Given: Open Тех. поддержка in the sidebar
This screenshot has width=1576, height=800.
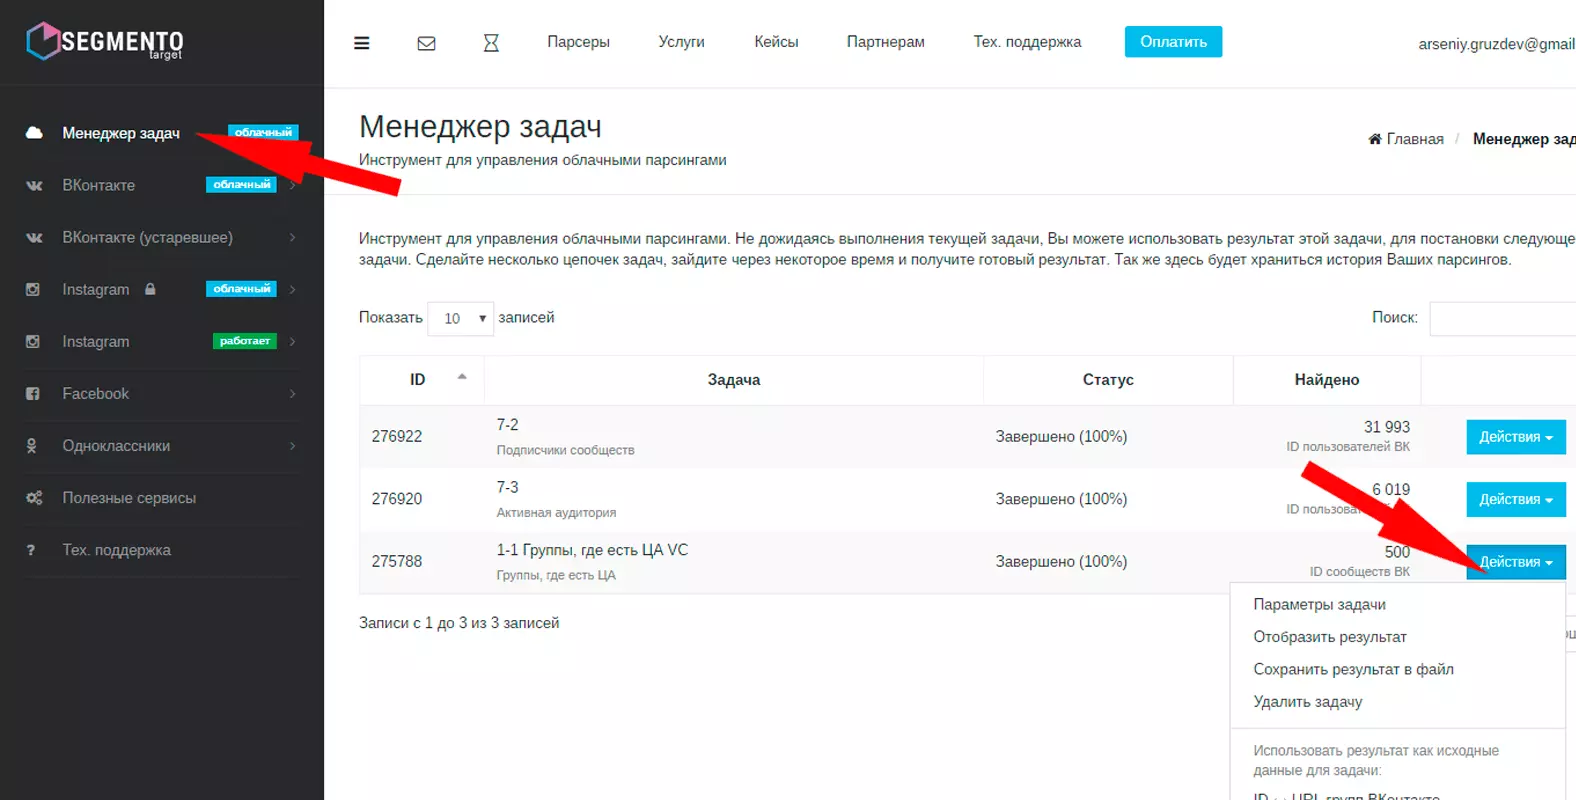Looking at the screenshot, I should 116,550.
